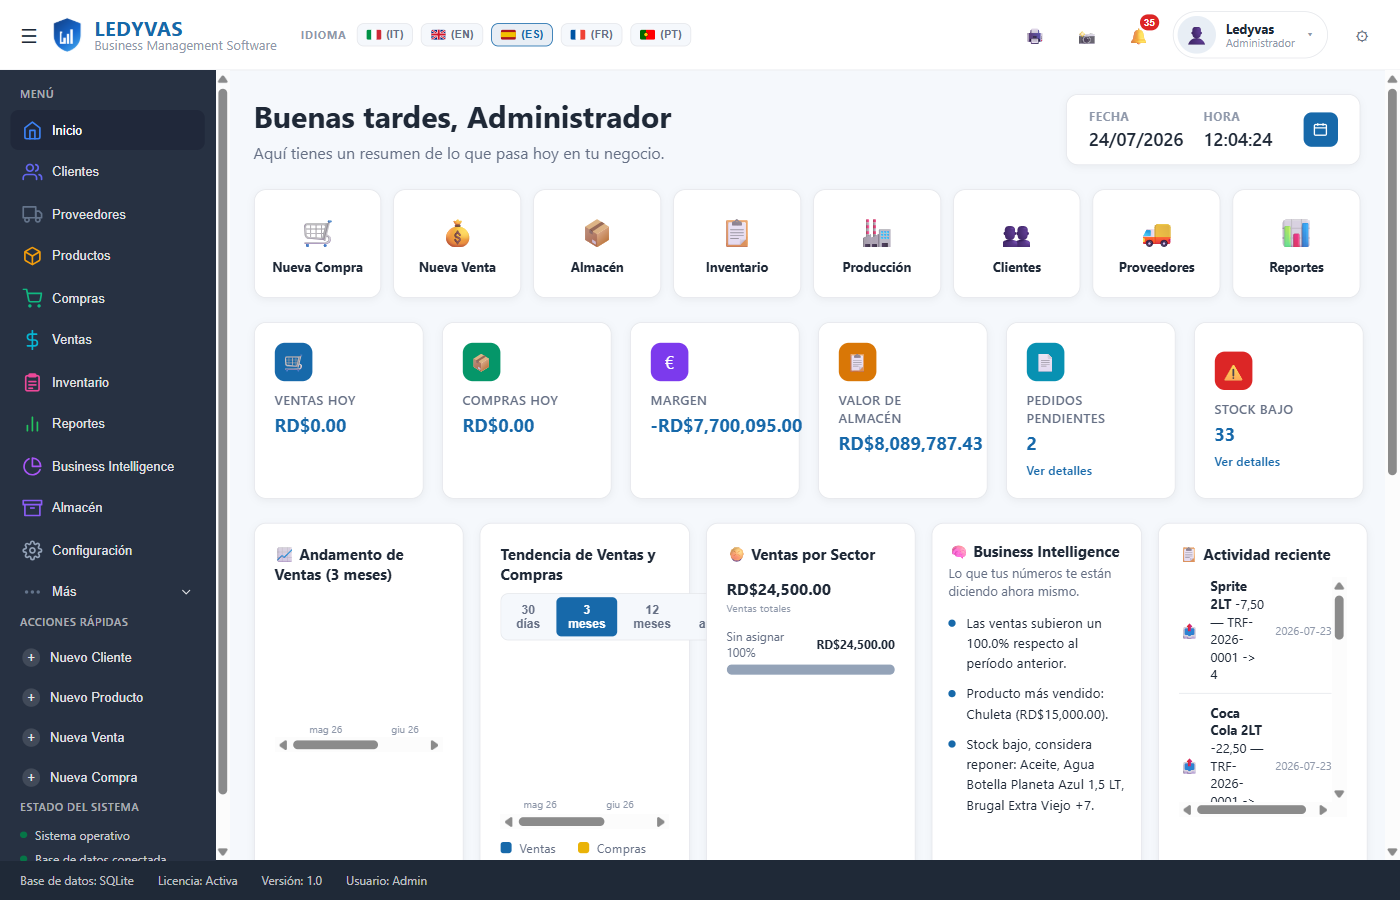Select the 30 días range
The width and height of the screenshot is (1400, 900).
coord(528,617)
